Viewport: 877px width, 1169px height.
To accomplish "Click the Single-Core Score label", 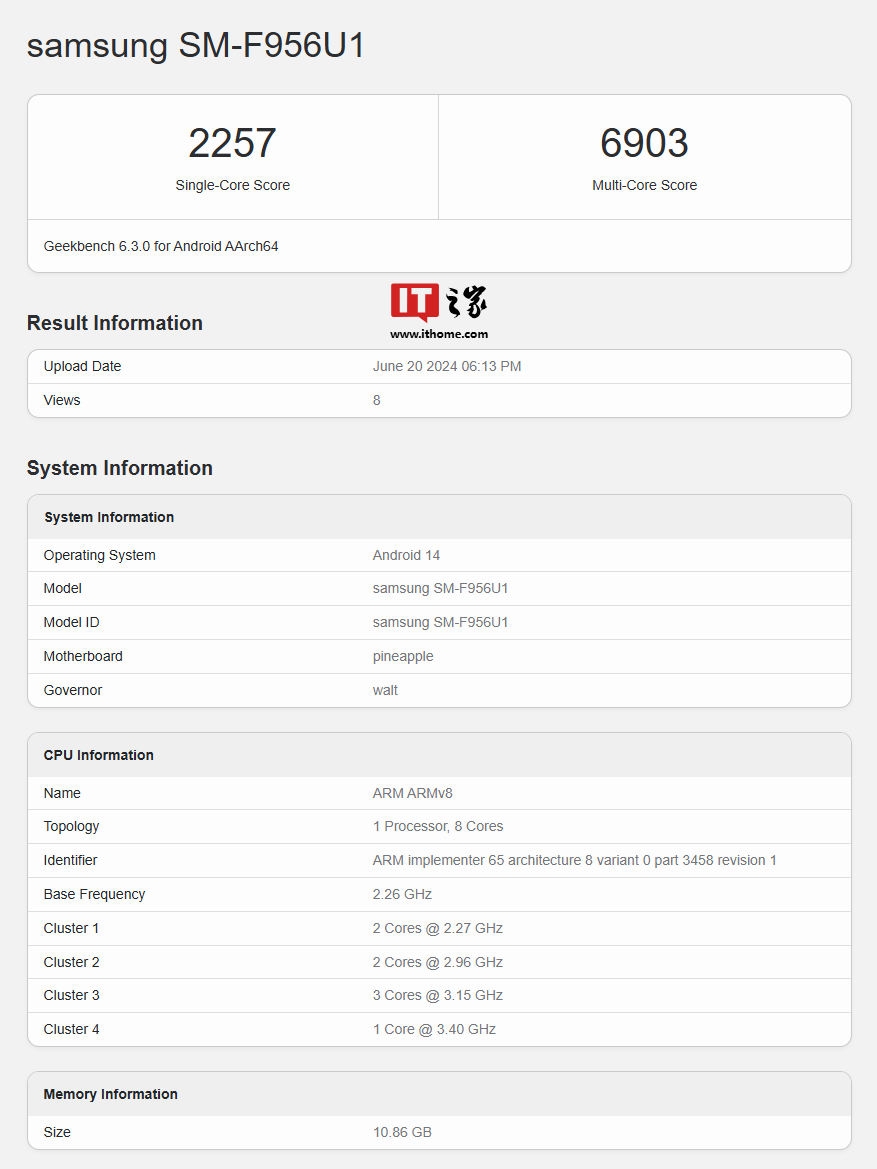I will pyautogui.click(x=232, y=185).
